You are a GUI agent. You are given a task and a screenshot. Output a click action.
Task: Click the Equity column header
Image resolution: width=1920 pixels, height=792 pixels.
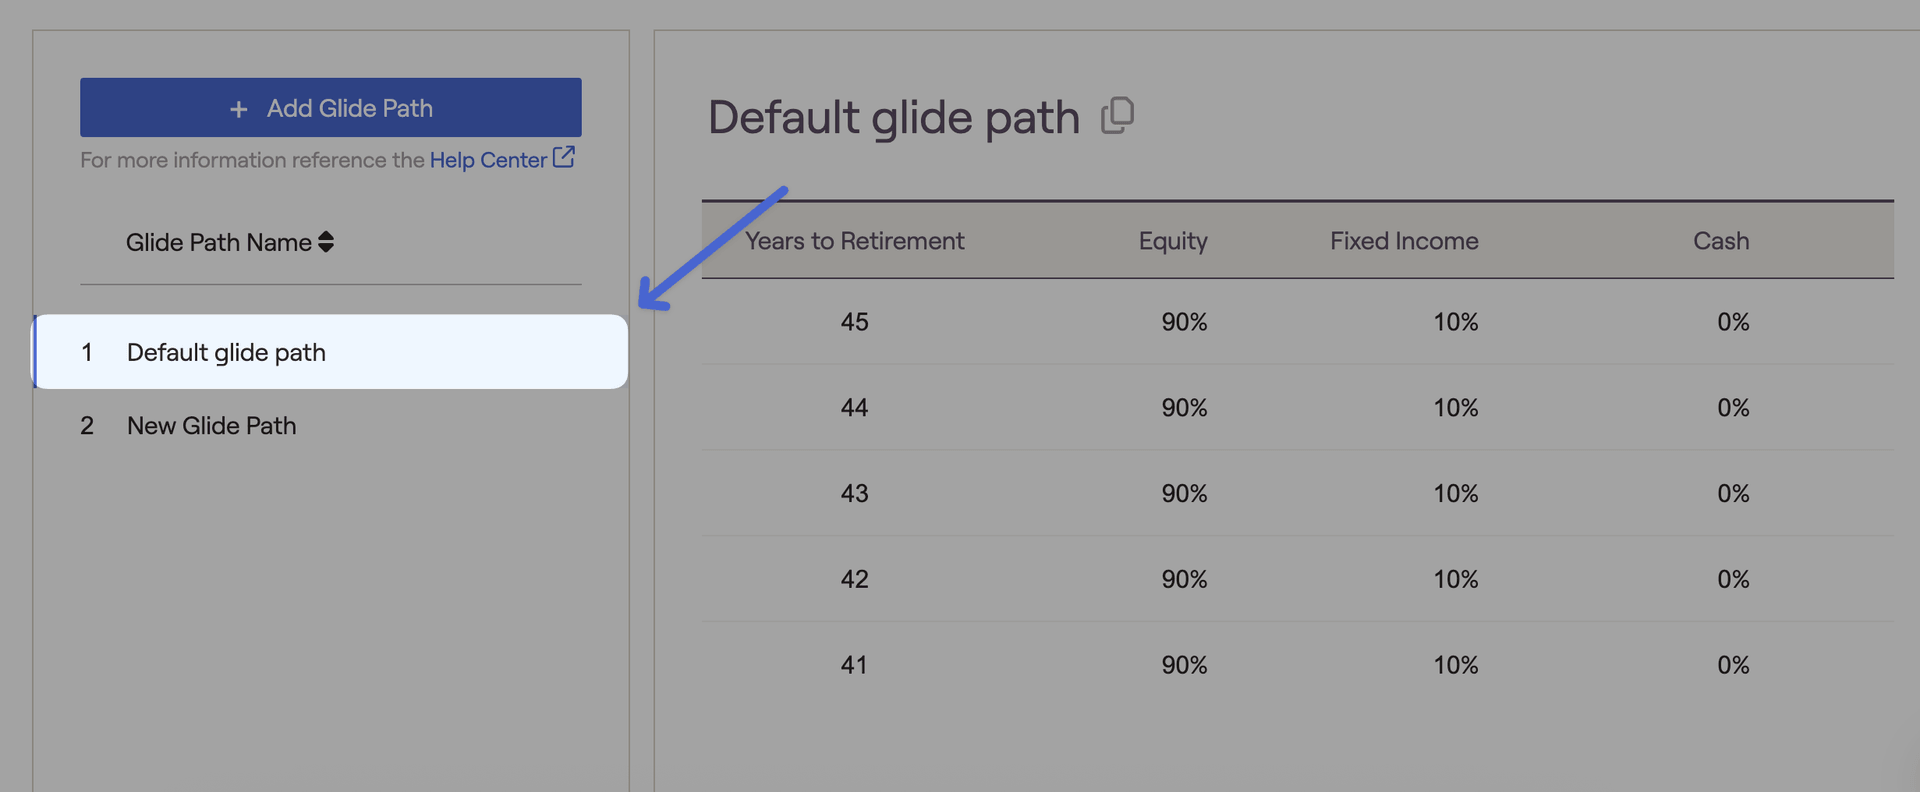[x=1173, y=241]
